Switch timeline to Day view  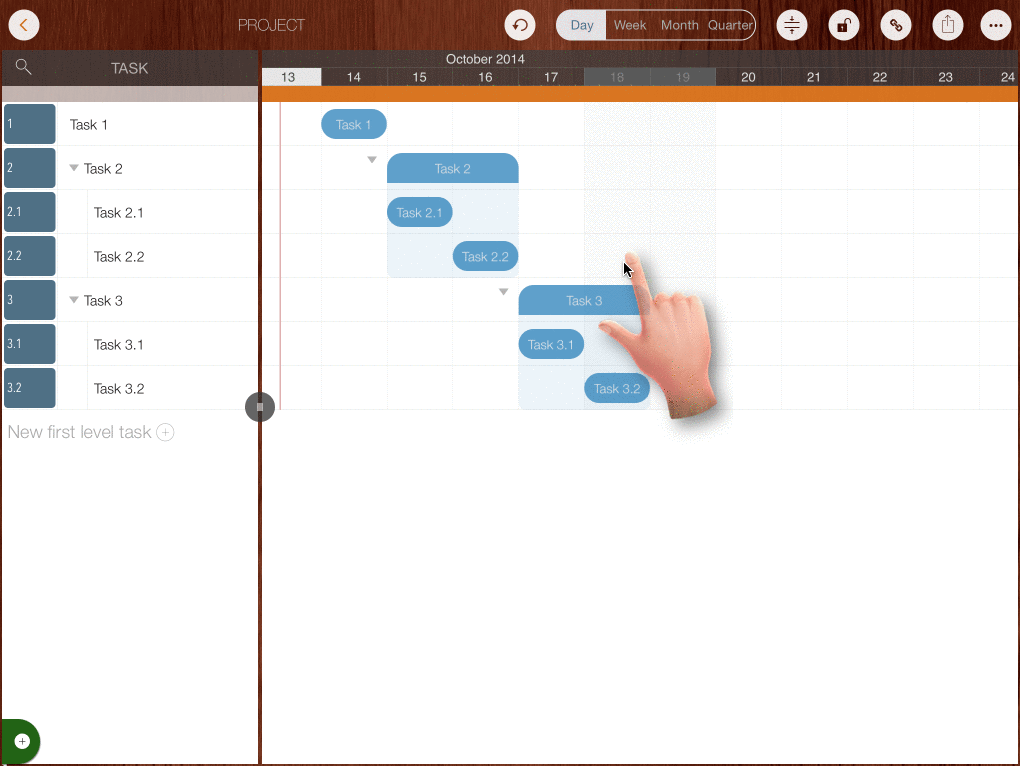point(582,25)
